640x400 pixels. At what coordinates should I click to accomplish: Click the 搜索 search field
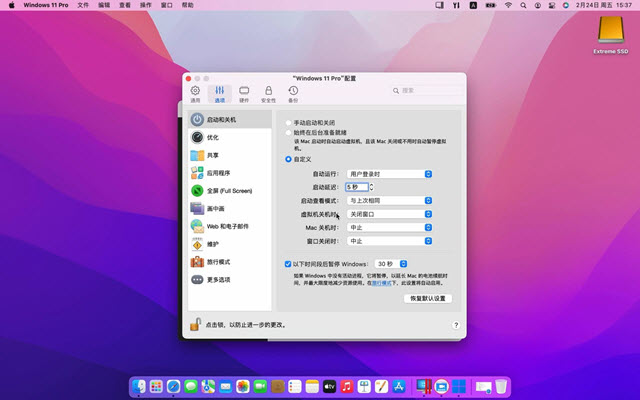pyautogui.click(x=427, y=91)
